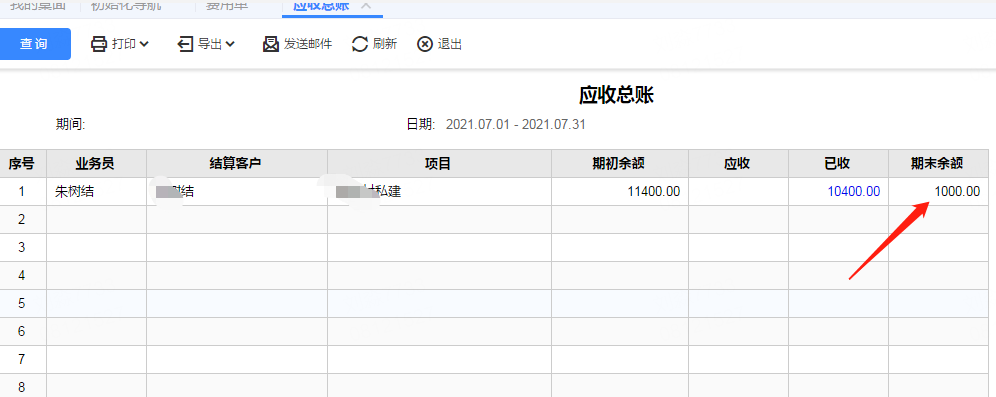The height and width of the screenshot is (397, 996).
Task: Click the project cell ending in 私建
Action: point(440,191)
